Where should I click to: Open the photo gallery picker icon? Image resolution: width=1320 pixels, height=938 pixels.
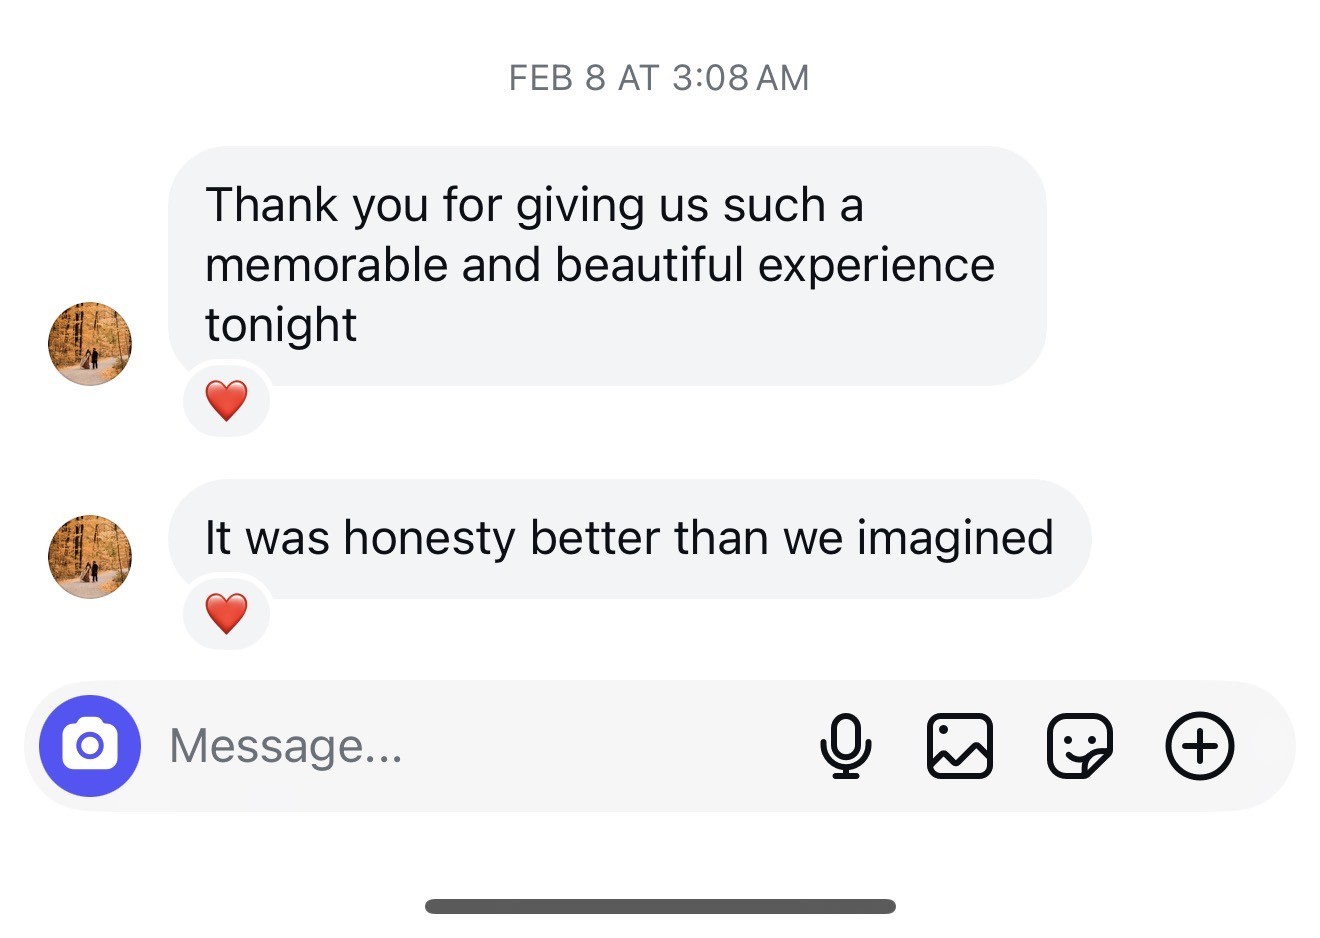coord(960,746)
